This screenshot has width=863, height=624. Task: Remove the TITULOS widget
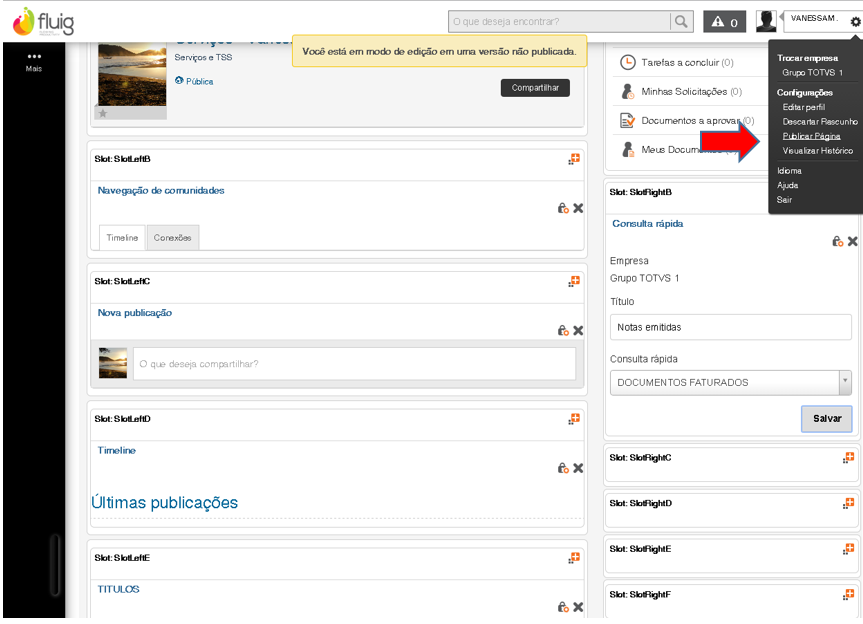point(578,607)
